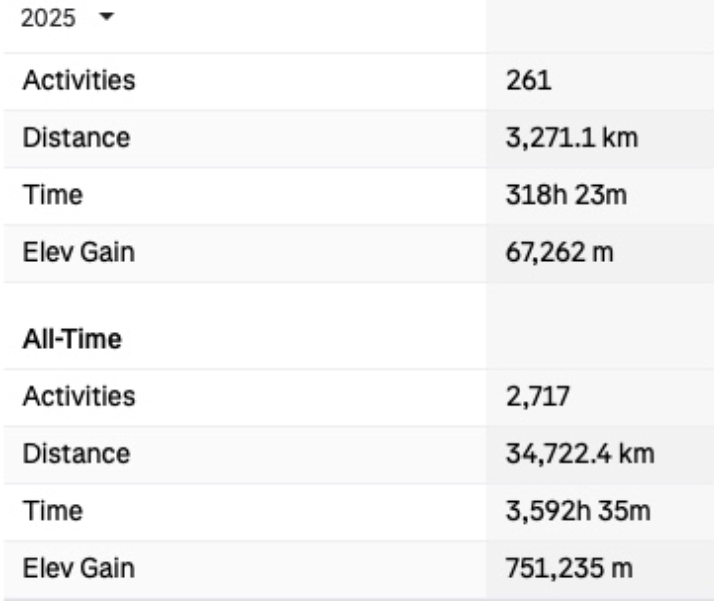This screenshot has height=601, width=714.
Task: Select the Elev Gain label under All-Time
Action: (x=78, y=569)
